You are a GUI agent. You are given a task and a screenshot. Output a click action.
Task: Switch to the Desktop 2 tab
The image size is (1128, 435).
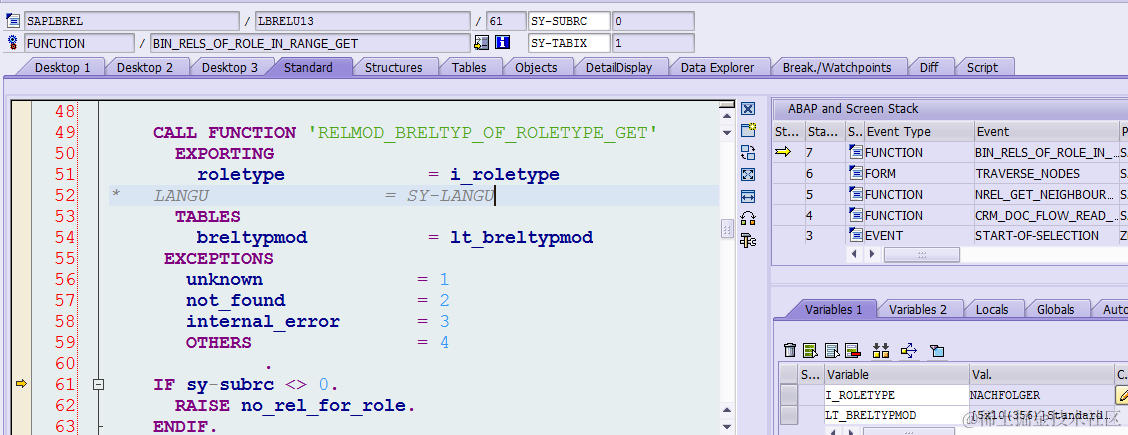(x=145, y=68)
